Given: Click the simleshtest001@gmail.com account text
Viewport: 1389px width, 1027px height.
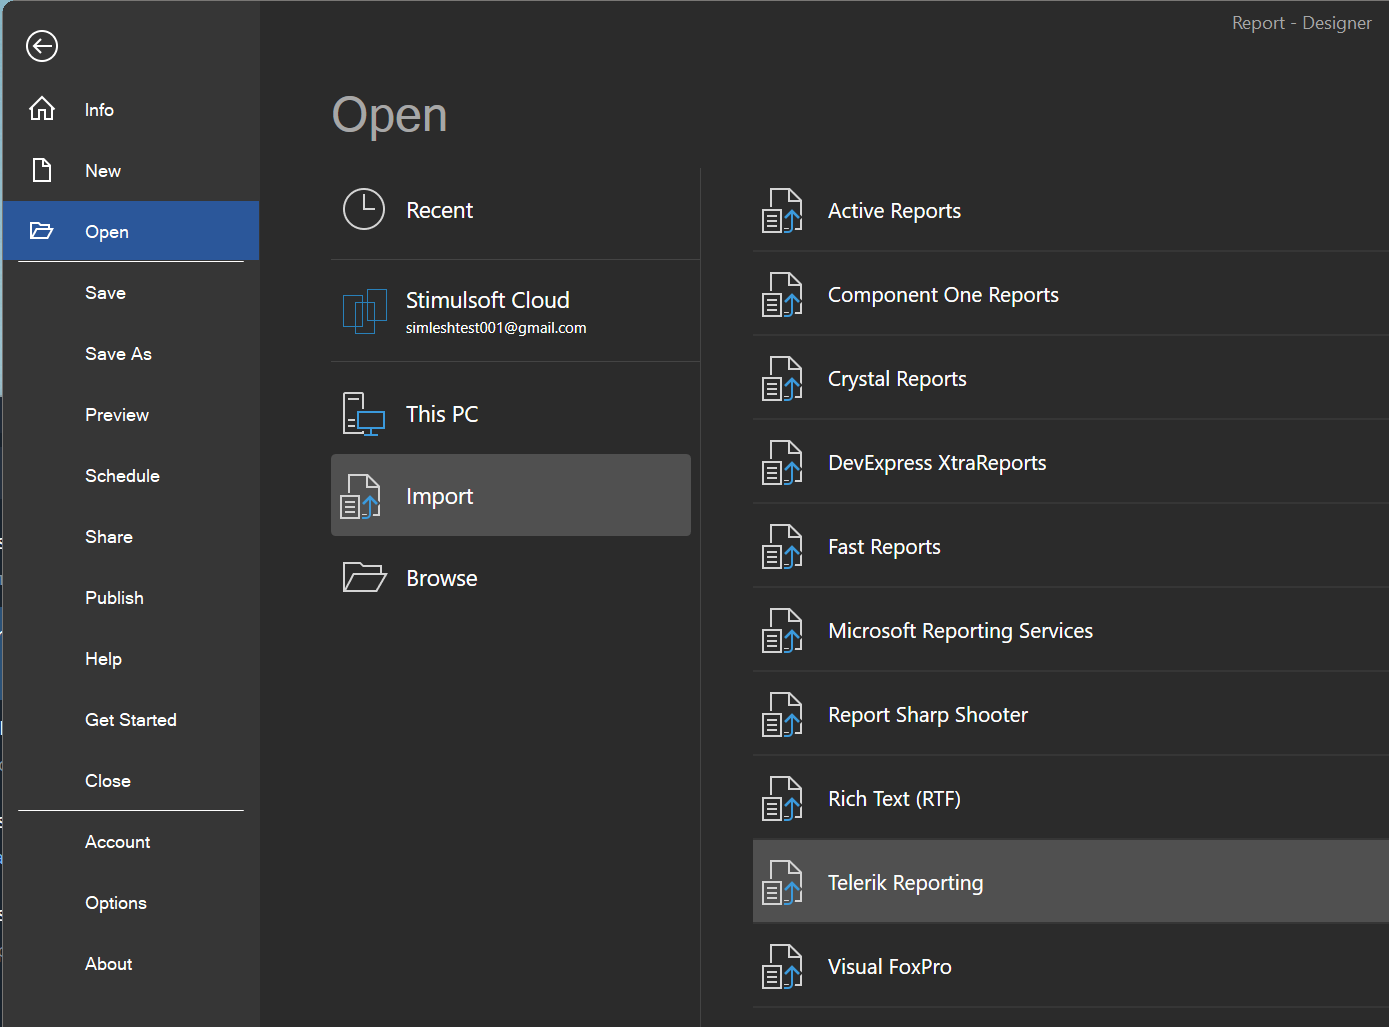Looking at the screenshot, I should point(496,328).
